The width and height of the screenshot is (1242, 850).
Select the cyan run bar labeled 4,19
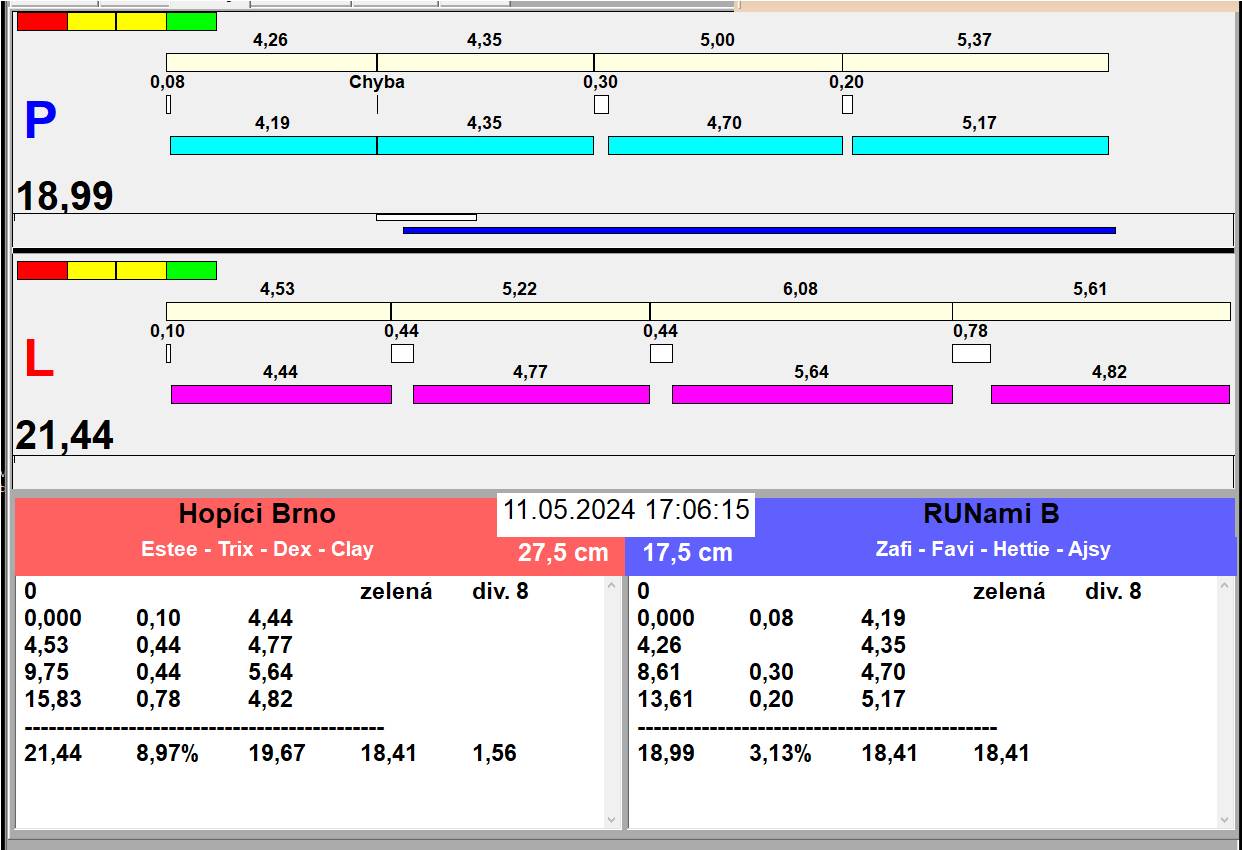click(273, 145)
